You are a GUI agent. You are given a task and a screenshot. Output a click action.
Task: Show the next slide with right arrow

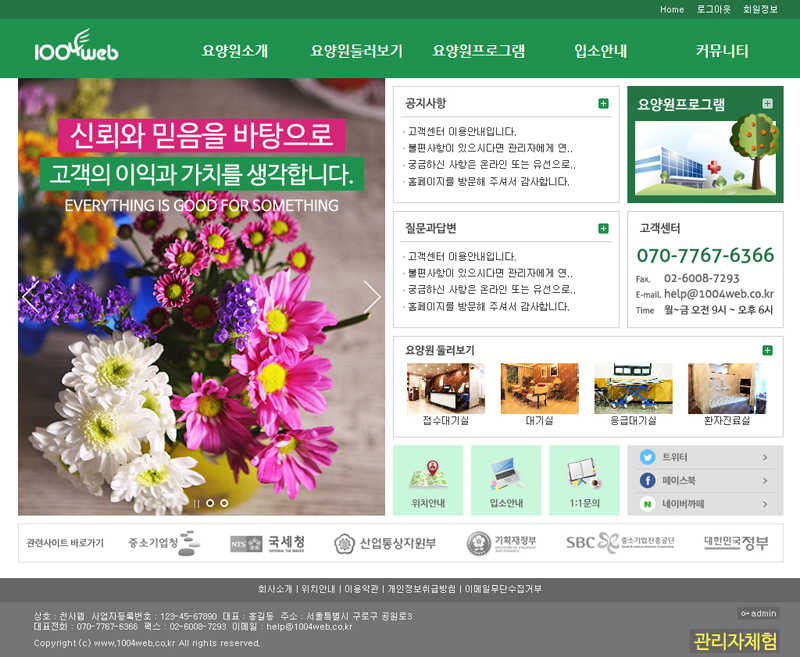[x=372, y=296]
